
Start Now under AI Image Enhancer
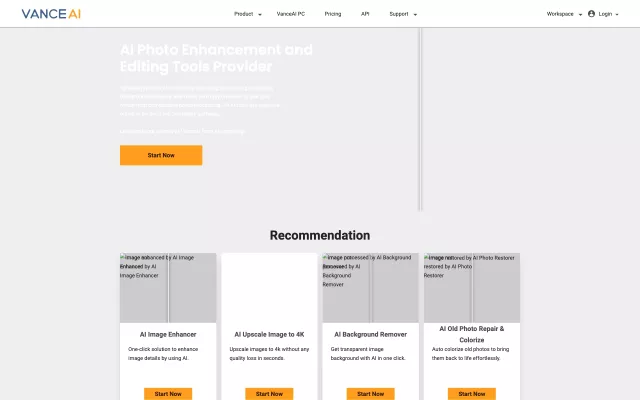click(168, 394)
